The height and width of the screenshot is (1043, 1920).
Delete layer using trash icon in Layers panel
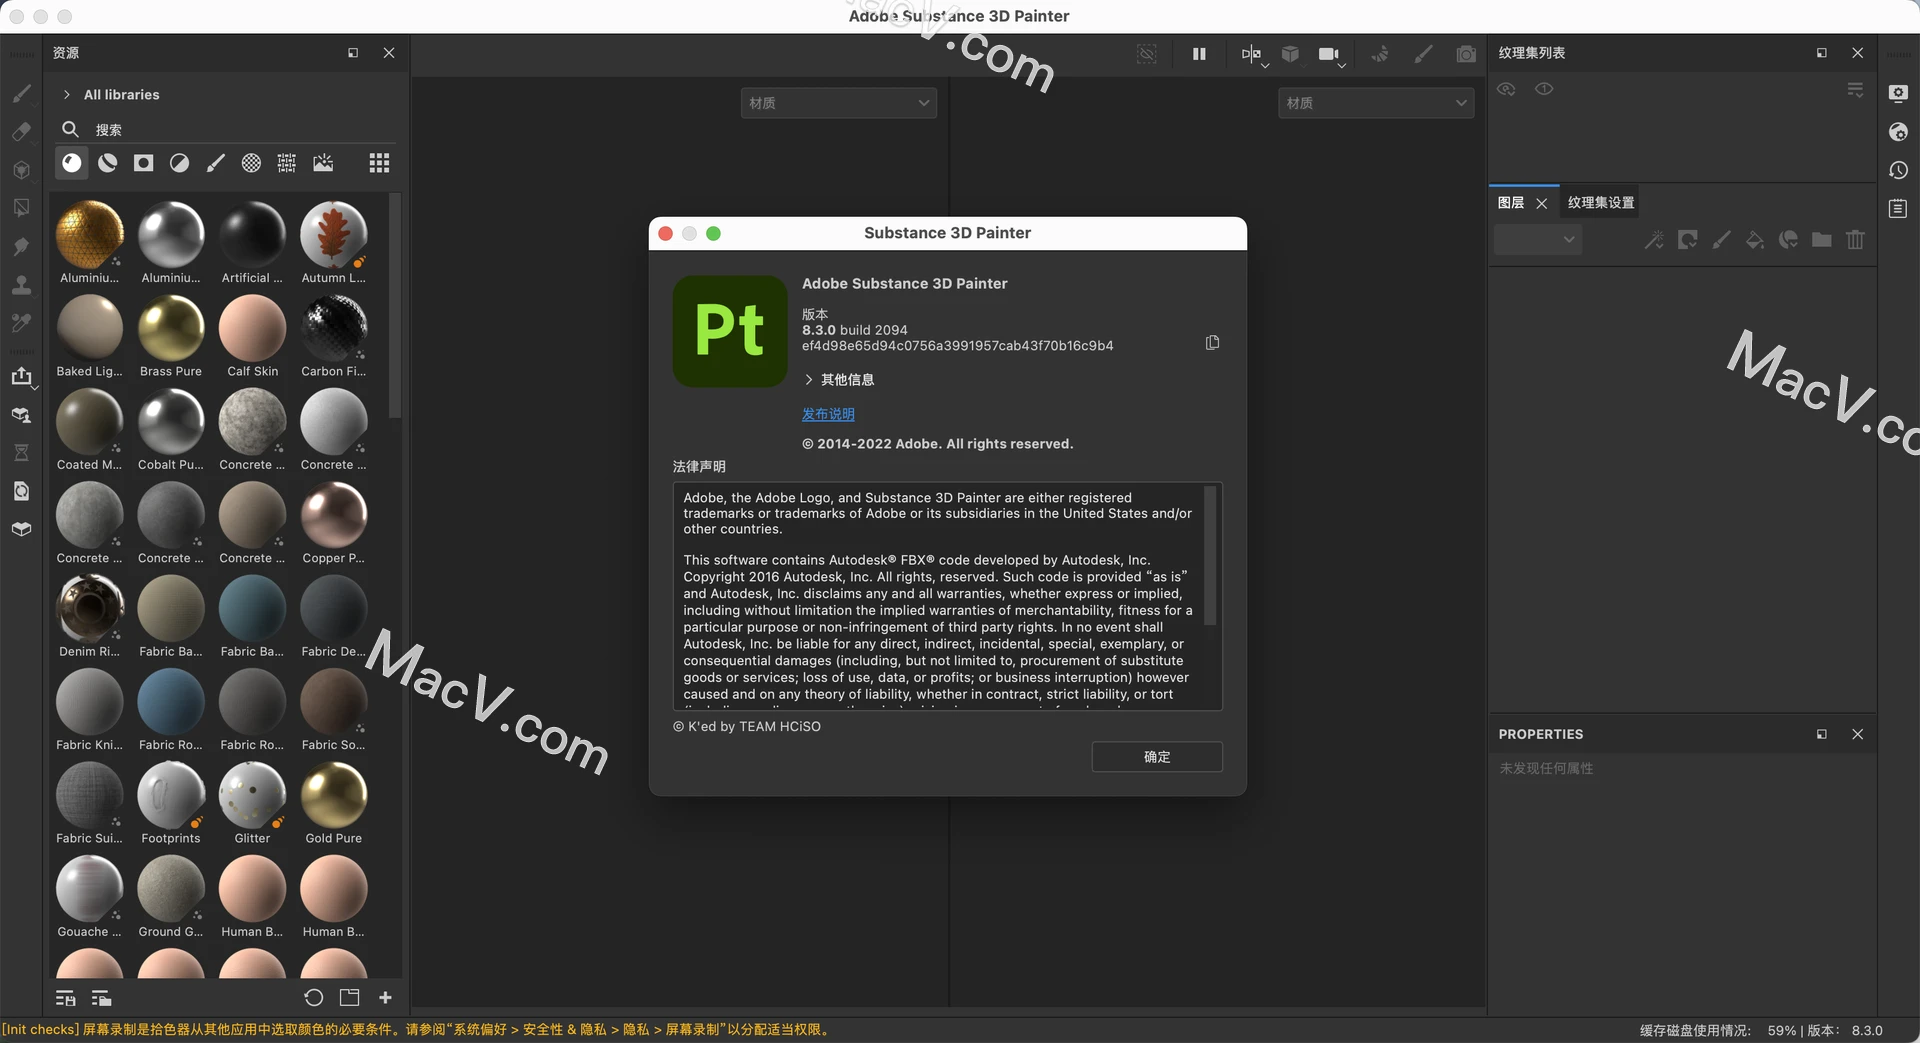[1855, 240]
